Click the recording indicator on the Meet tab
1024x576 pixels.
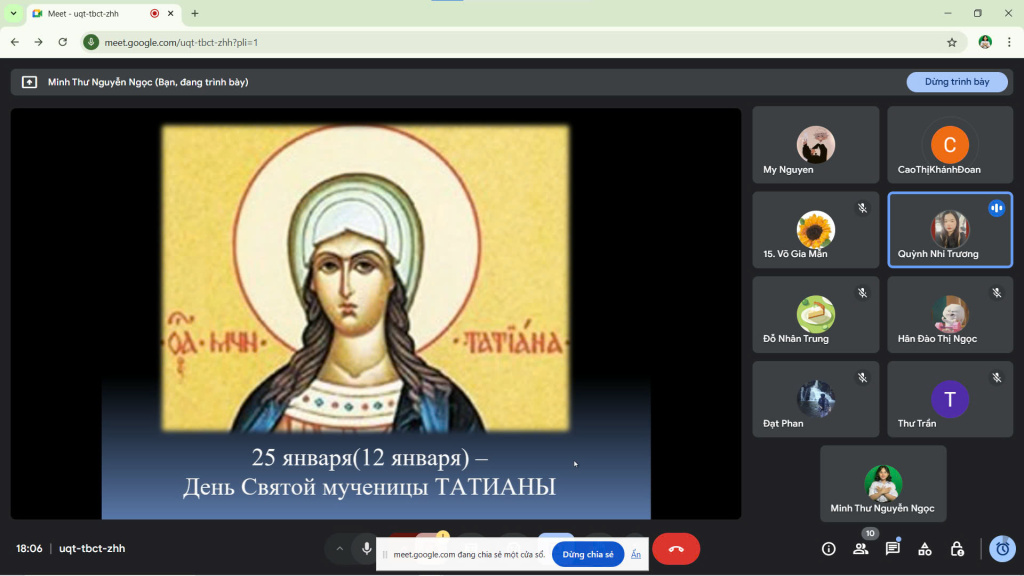(x=155, y=13)
